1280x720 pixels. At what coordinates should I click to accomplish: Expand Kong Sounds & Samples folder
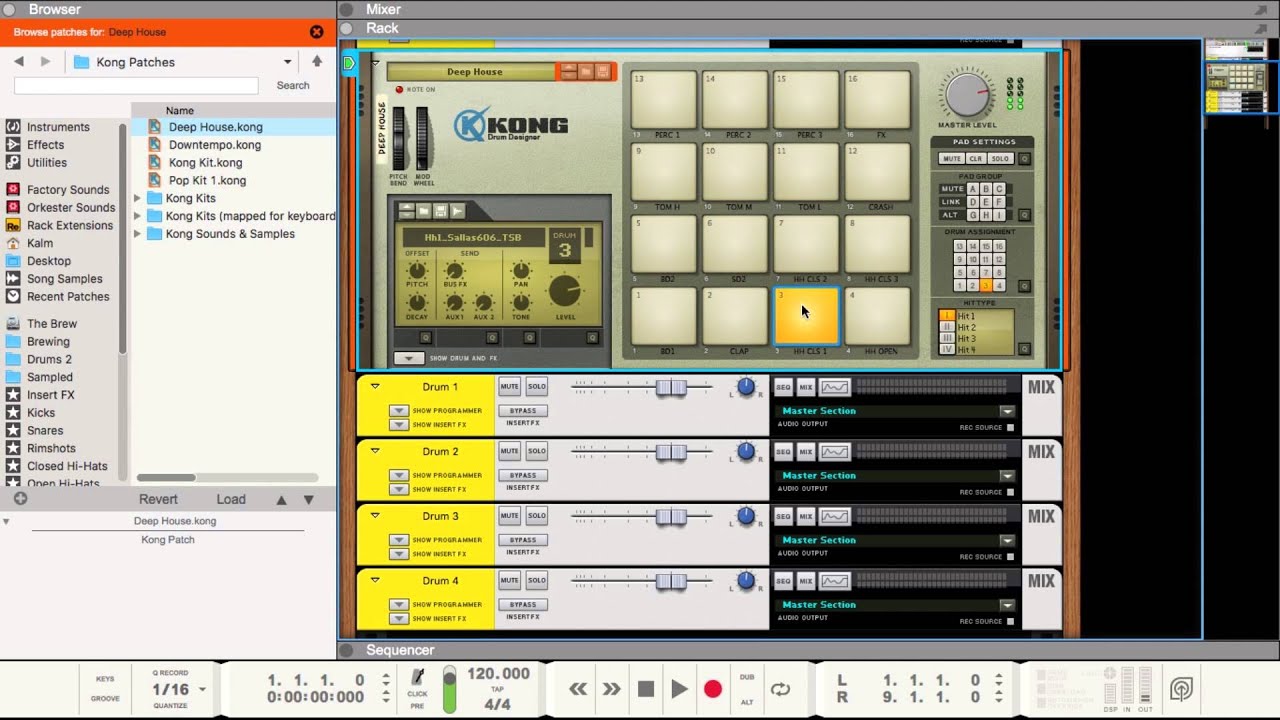(x=138, y=234)
